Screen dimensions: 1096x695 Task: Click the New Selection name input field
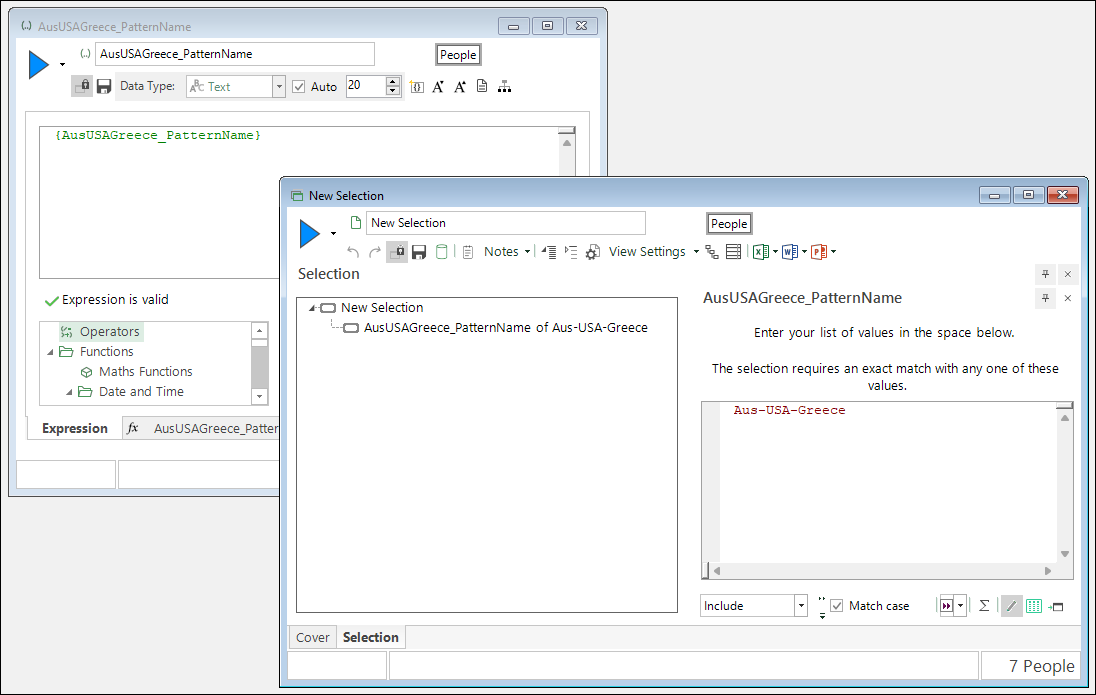pos(505,223)
